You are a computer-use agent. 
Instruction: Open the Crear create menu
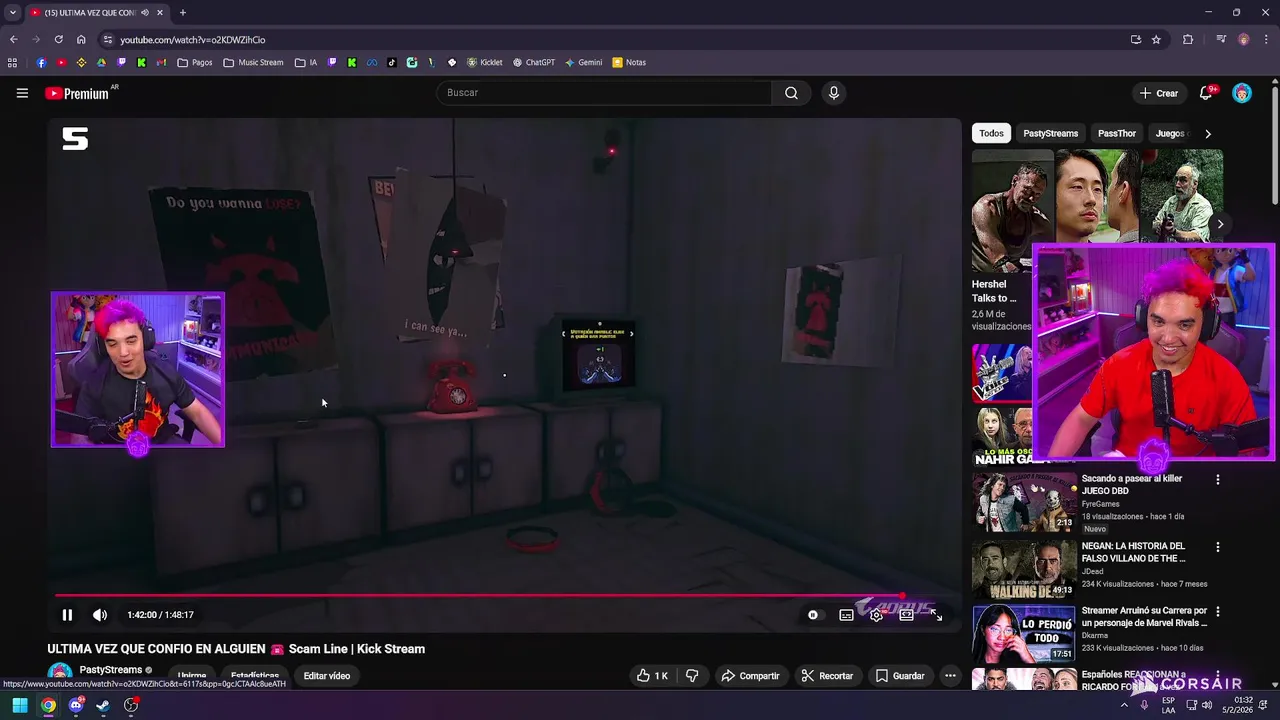point(1159,93)
